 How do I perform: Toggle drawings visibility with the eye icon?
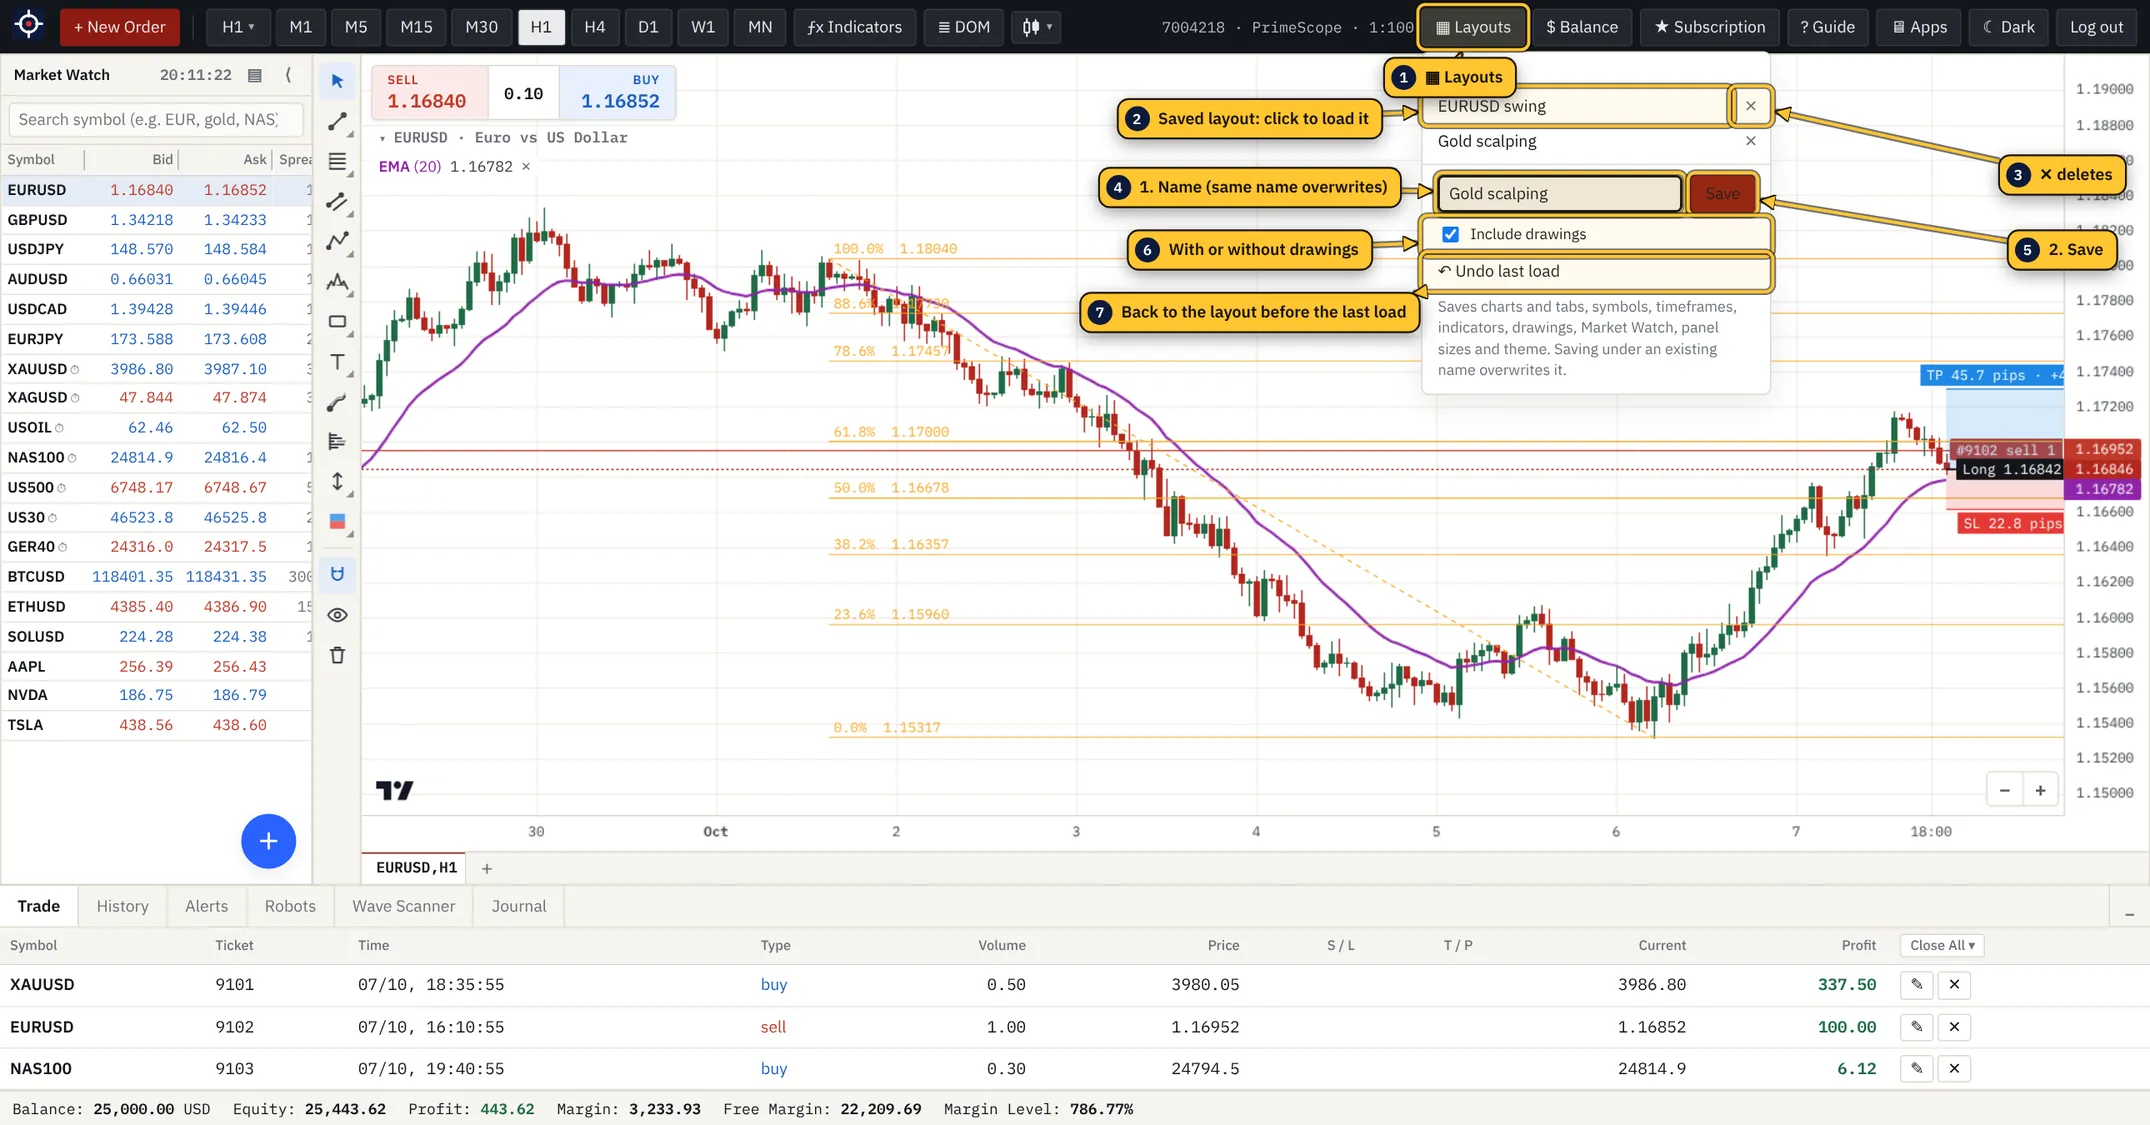pos(338,615)
